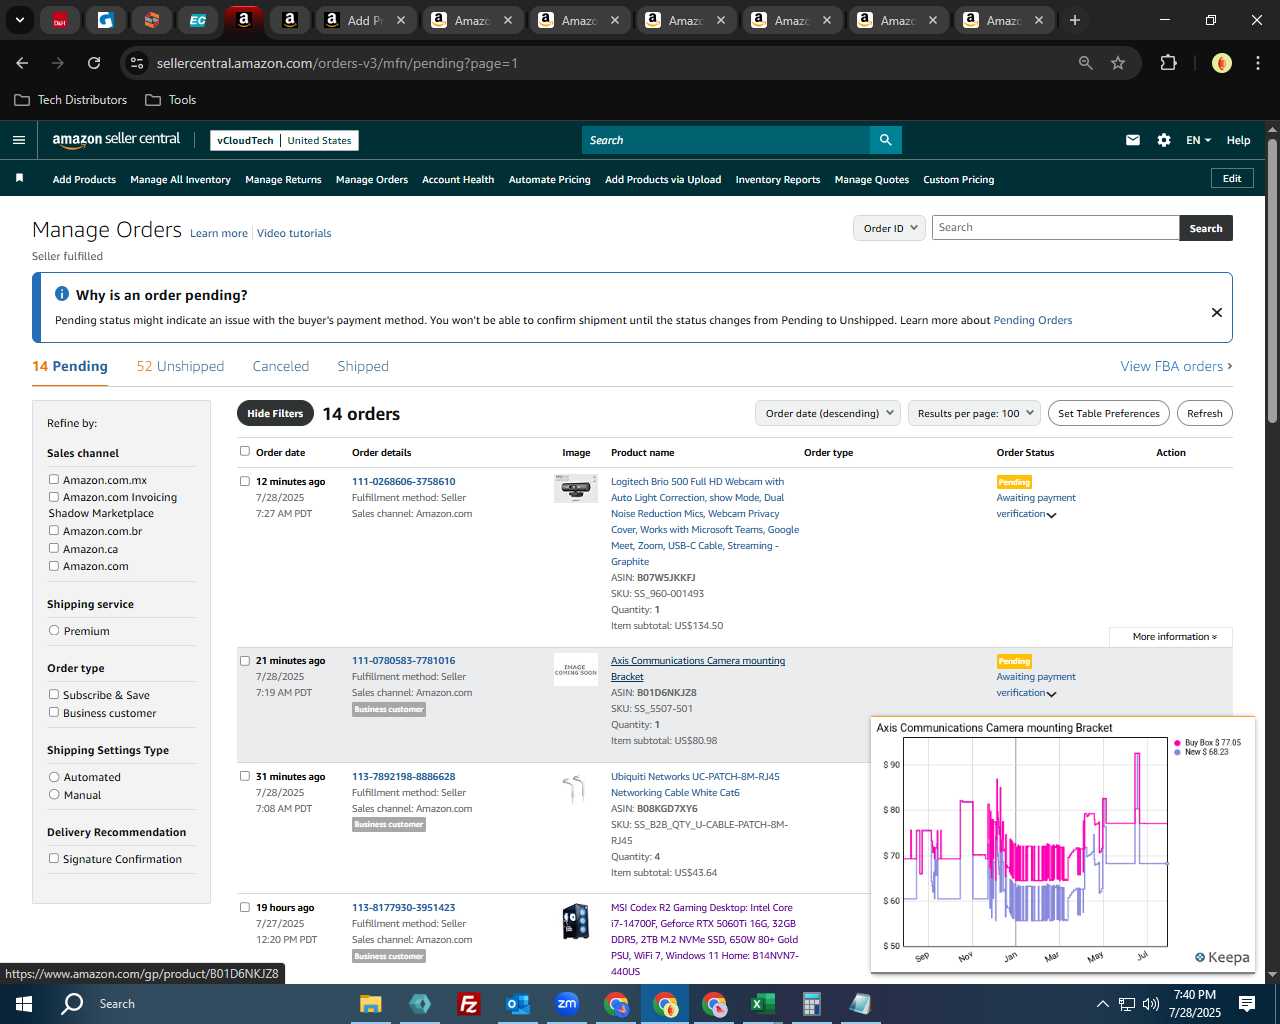1280x1024 pixels.
Task: Click the info icon in pending banner
Action: tap(62, 294)
